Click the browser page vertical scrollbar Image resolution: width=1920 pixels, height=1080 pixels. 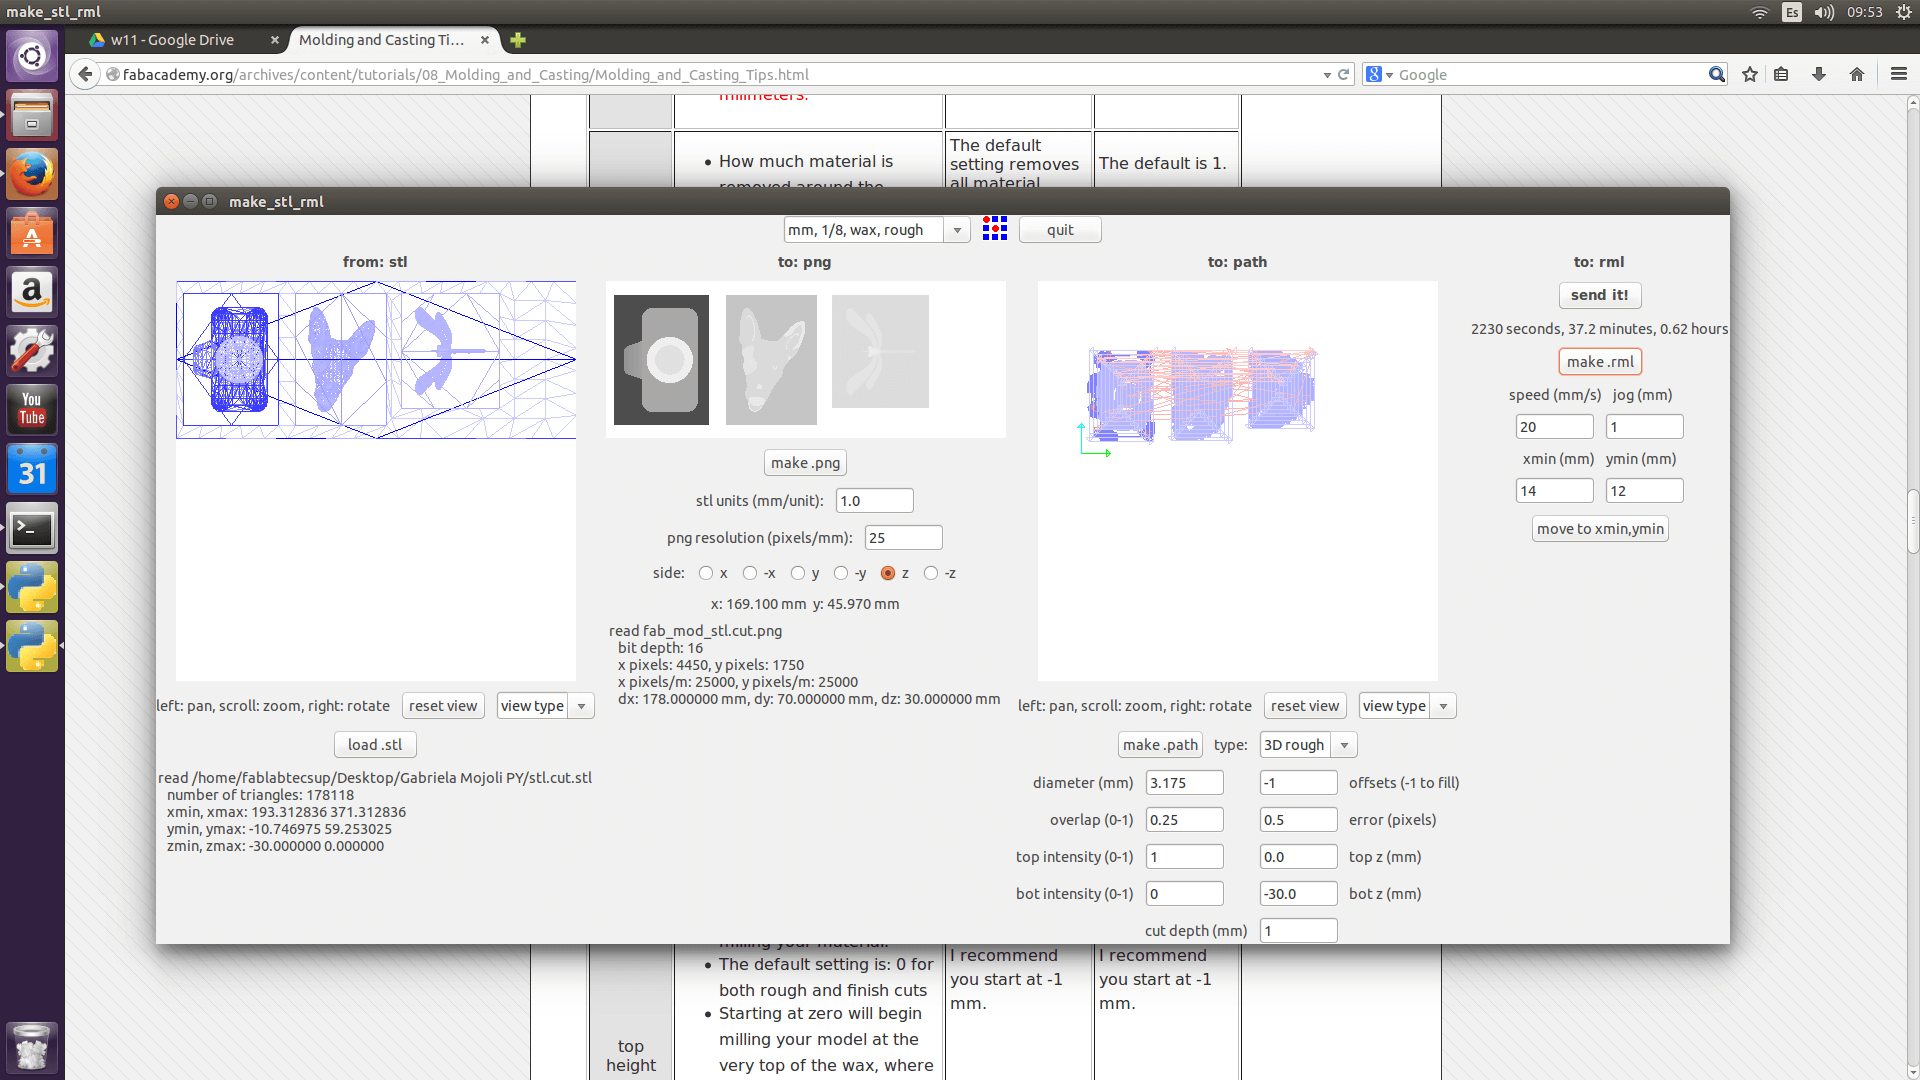click(x=1912, y=520)
